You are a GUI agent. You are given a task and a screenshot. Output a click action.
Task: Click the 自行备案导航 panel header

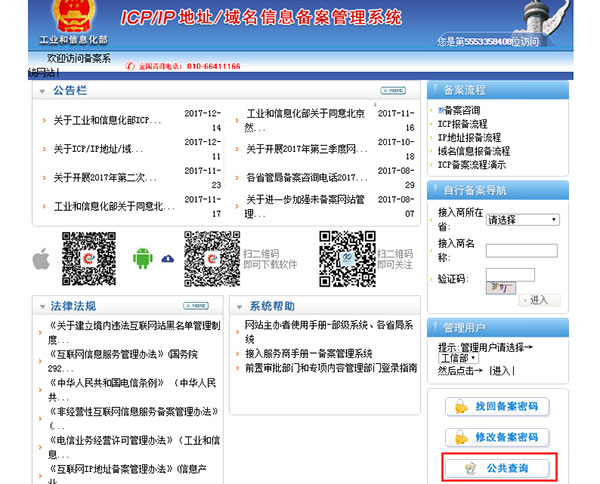click(498, 191)
